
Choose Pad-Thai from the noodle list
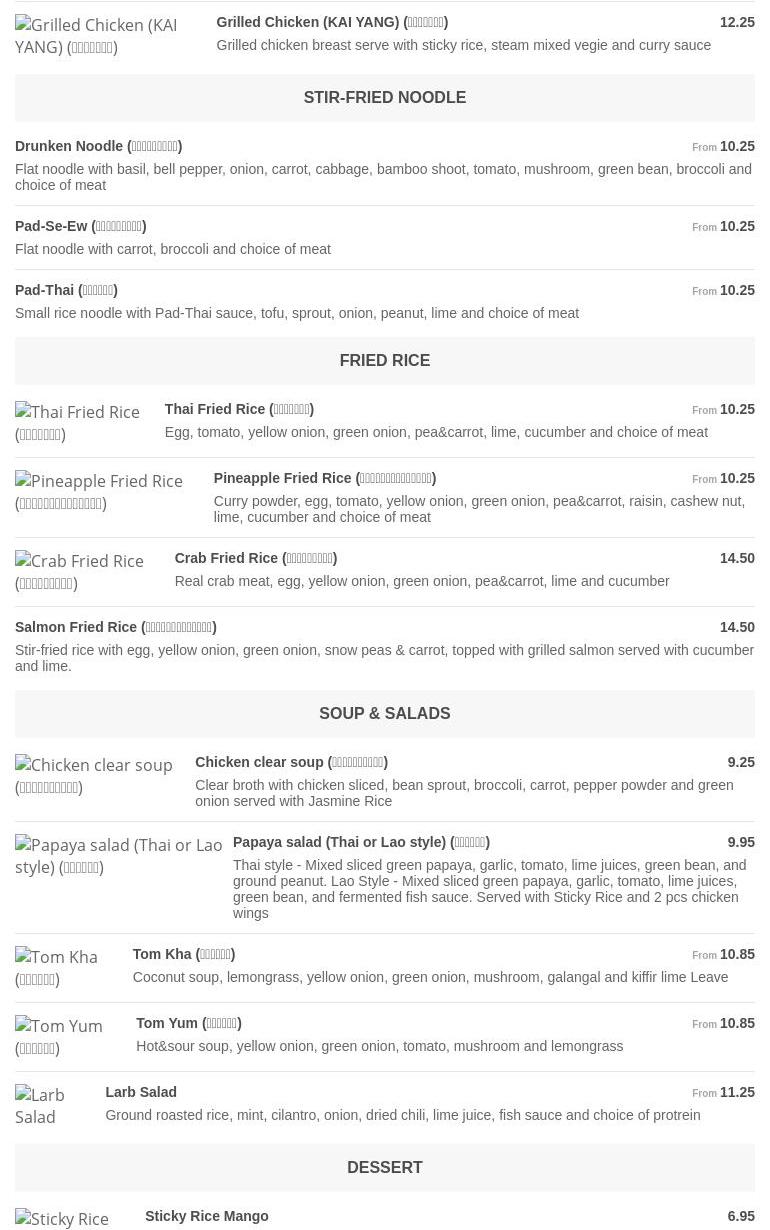coord(66,290)
